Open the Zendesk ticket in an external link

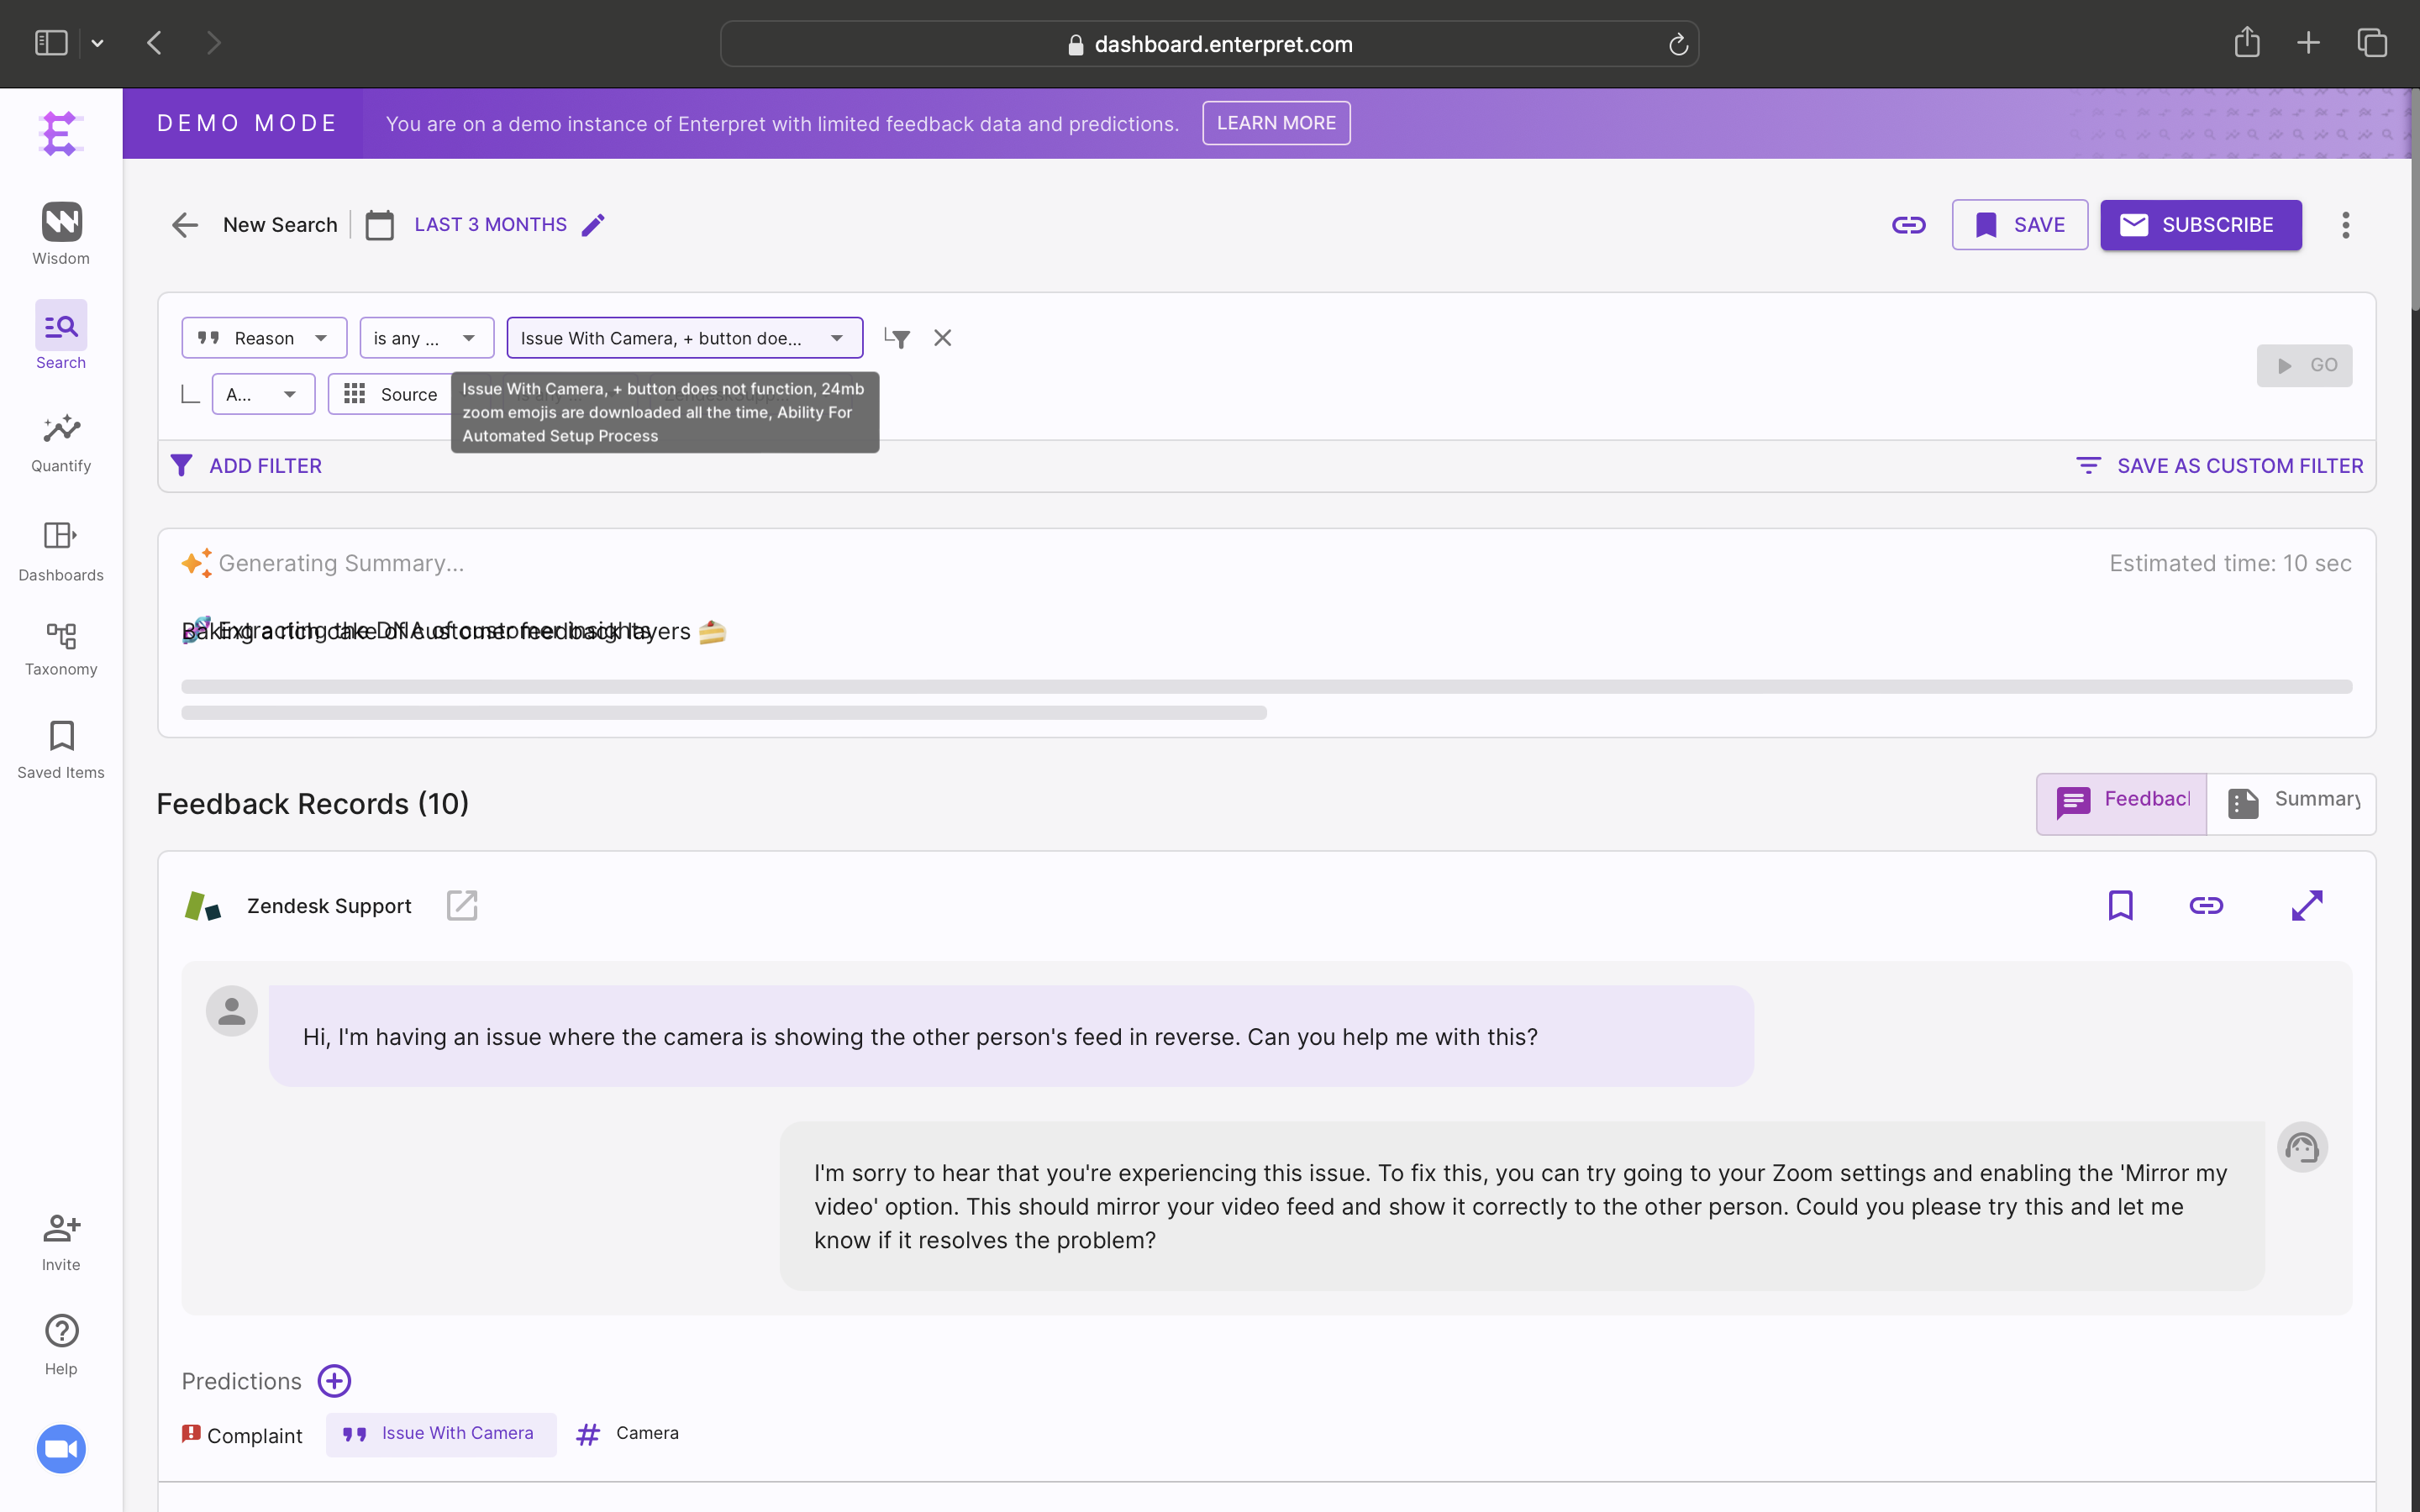(462, 906)
